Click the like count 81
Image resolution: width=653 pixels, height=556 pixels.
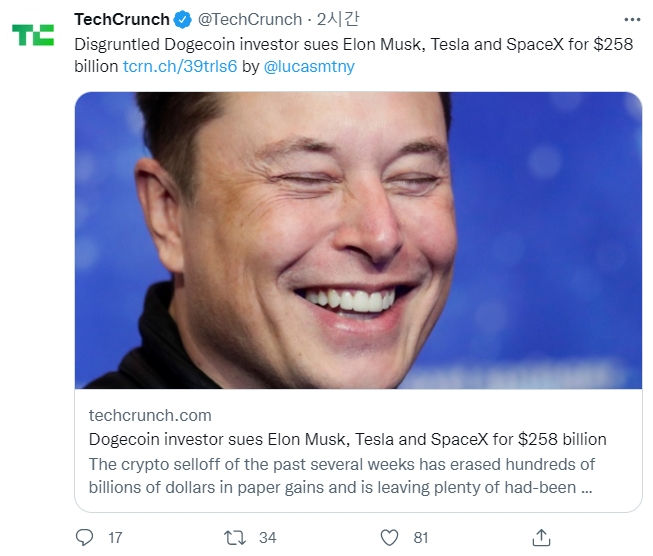[x=420, y=537]
